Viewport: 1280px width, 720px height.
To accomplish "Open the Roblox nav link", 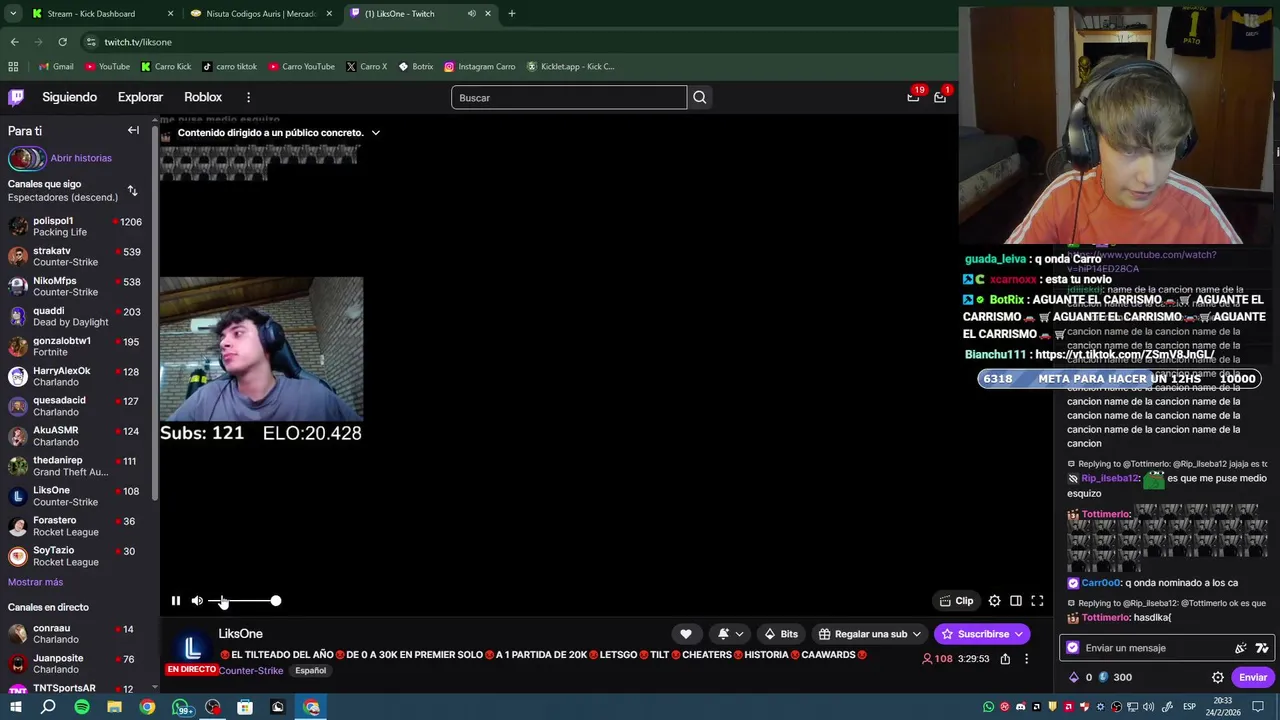I will 203,97.
